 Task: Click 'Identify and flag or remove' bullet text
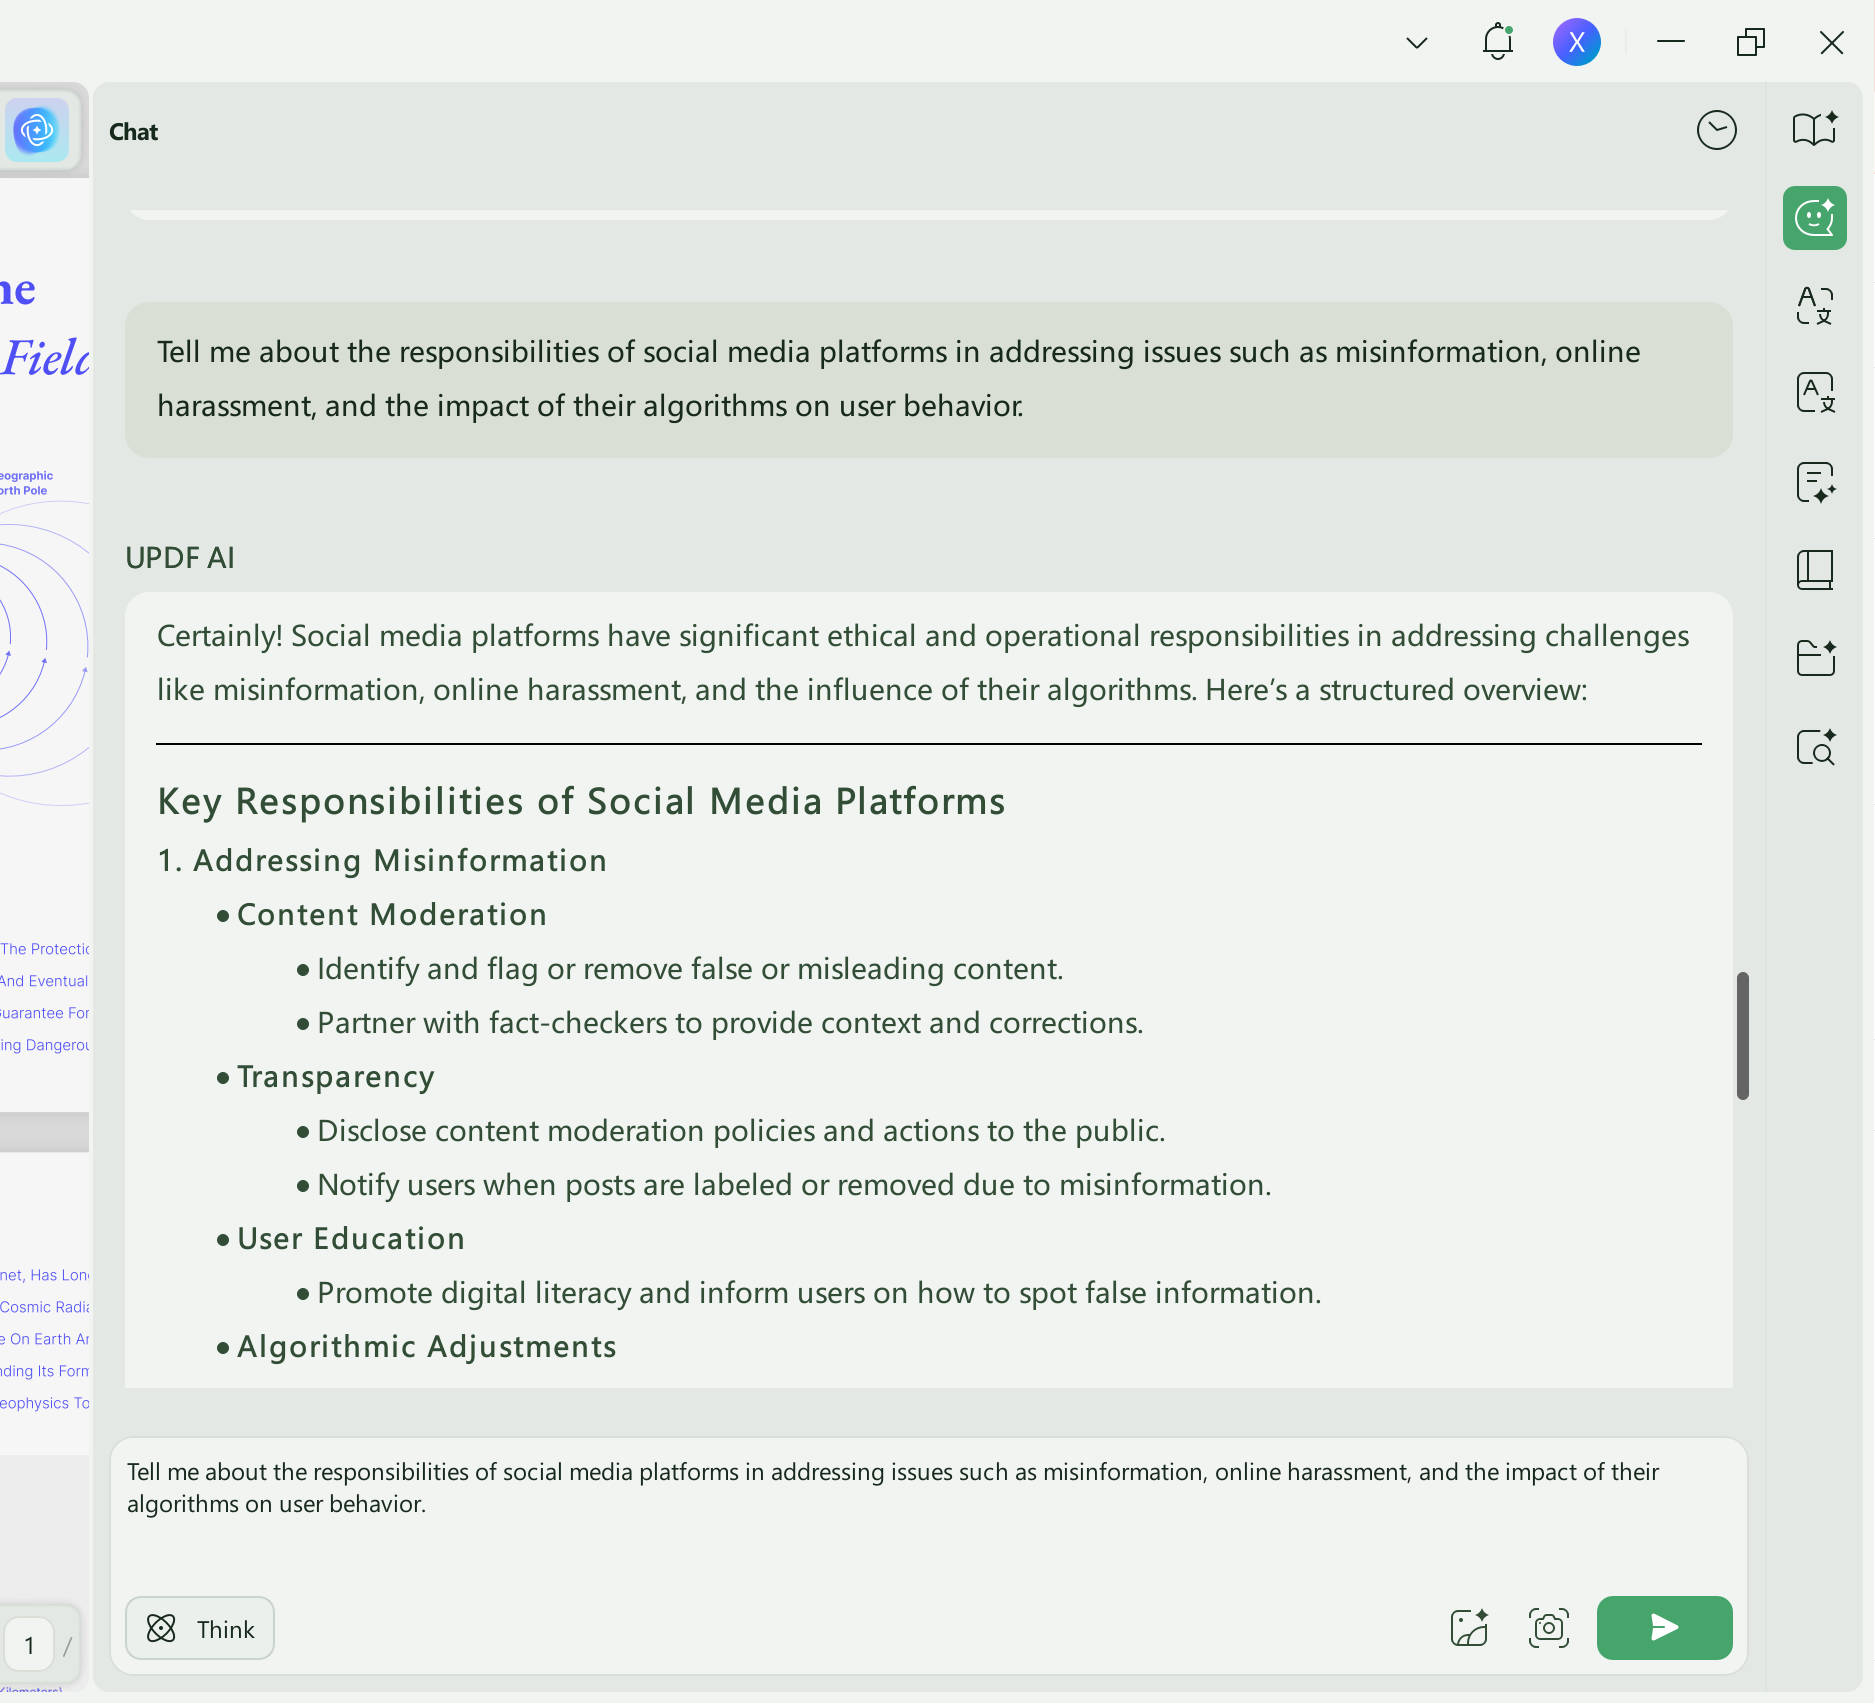tap(690, 968)
